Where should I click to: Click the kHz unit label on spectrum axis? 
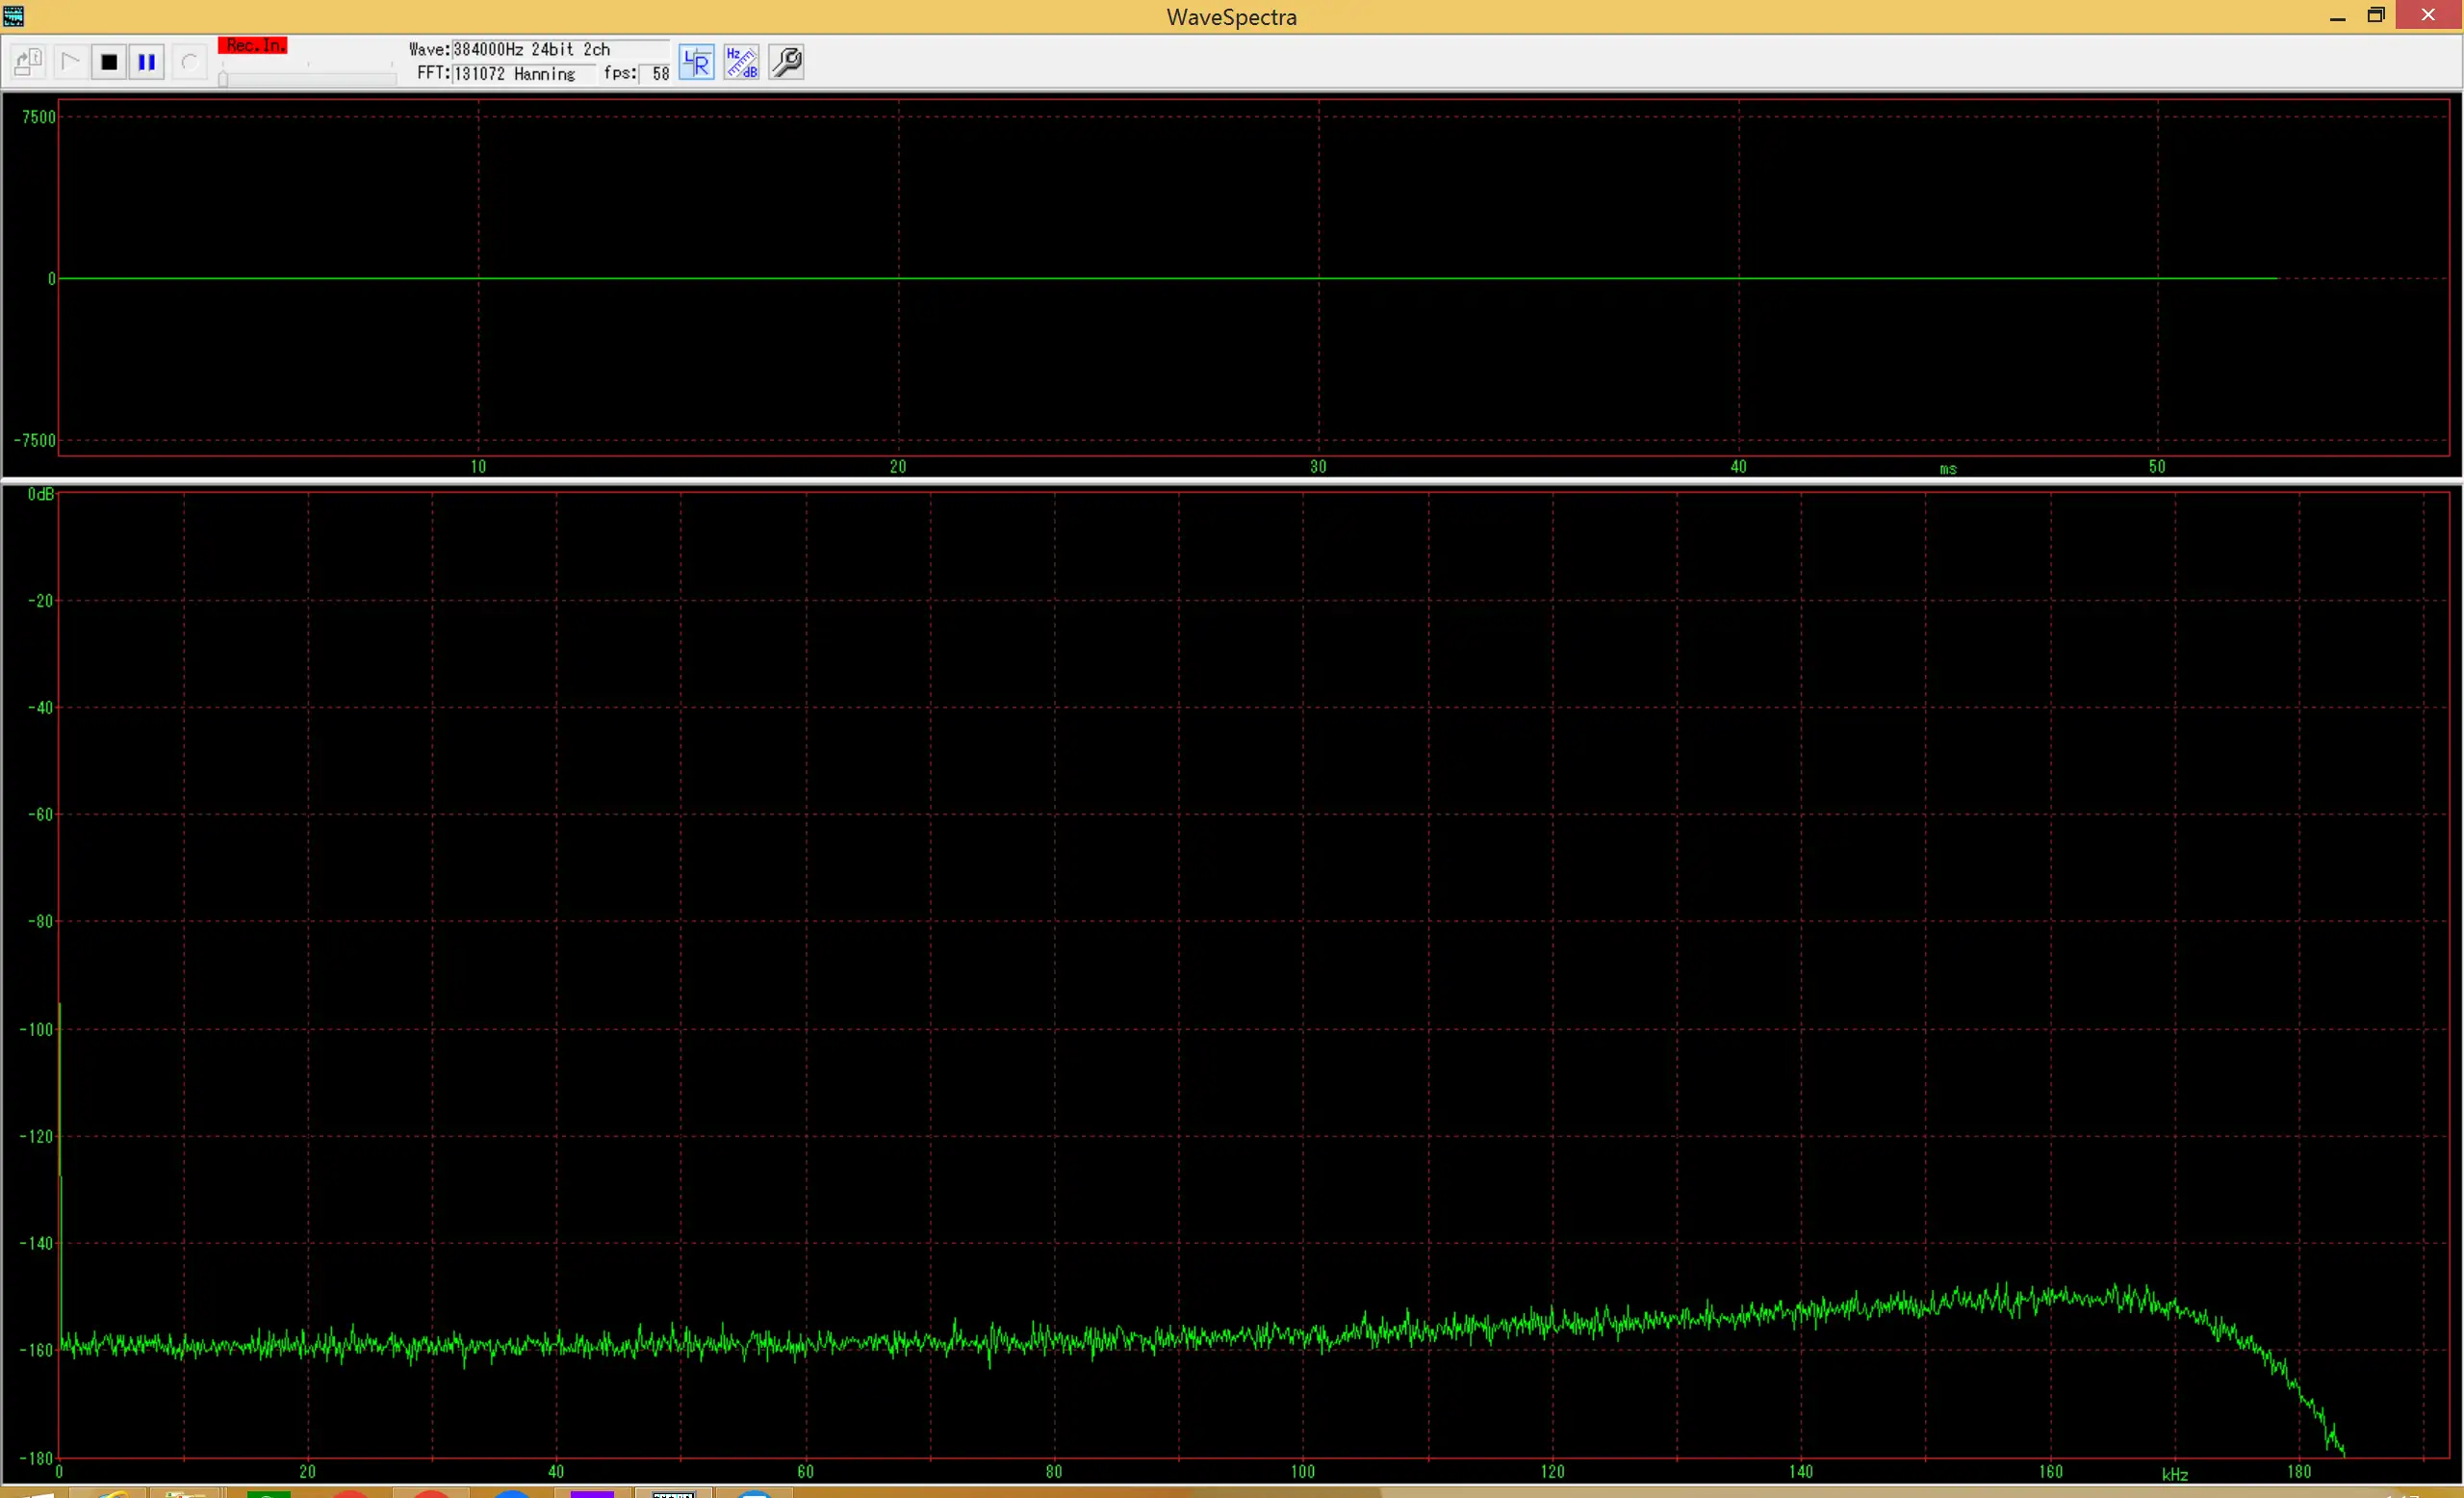(x=2174, y=1474)
